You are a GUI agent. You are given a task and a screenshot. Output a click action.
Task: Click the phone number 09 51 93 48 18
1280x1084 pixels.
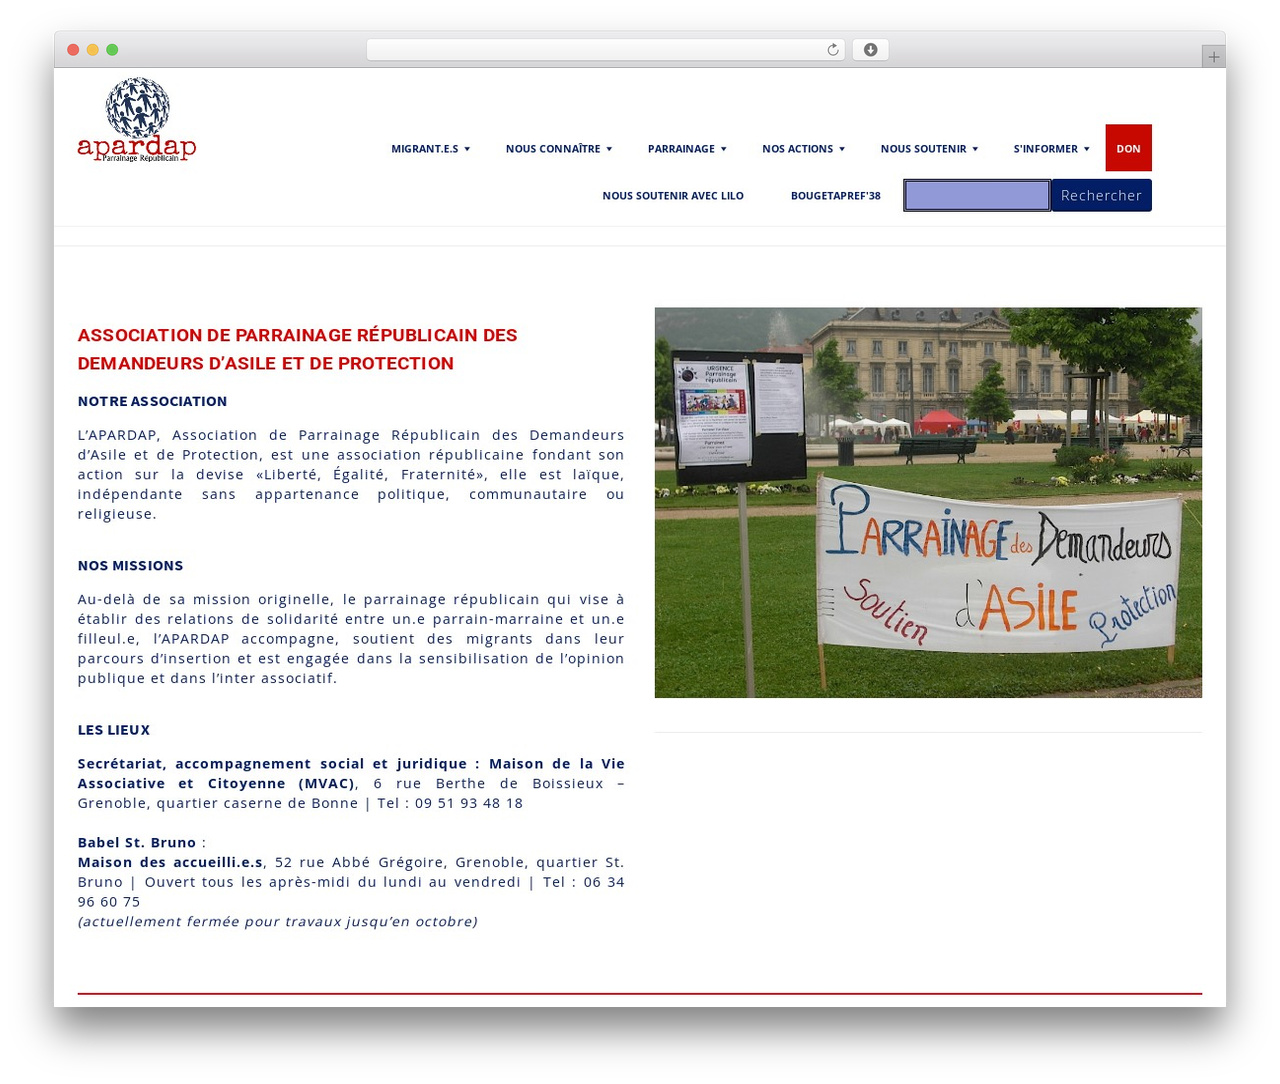(469, 803)
